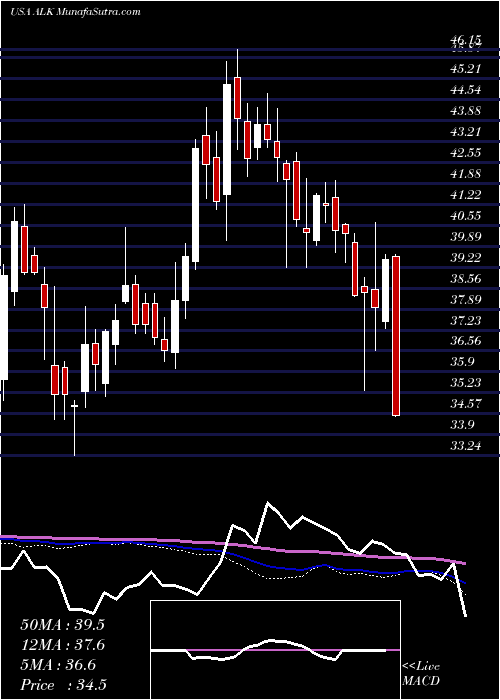Click the 'Price : 34.5' reading
The height and width of the screenshot is (700, 500).
pos(63,685)
